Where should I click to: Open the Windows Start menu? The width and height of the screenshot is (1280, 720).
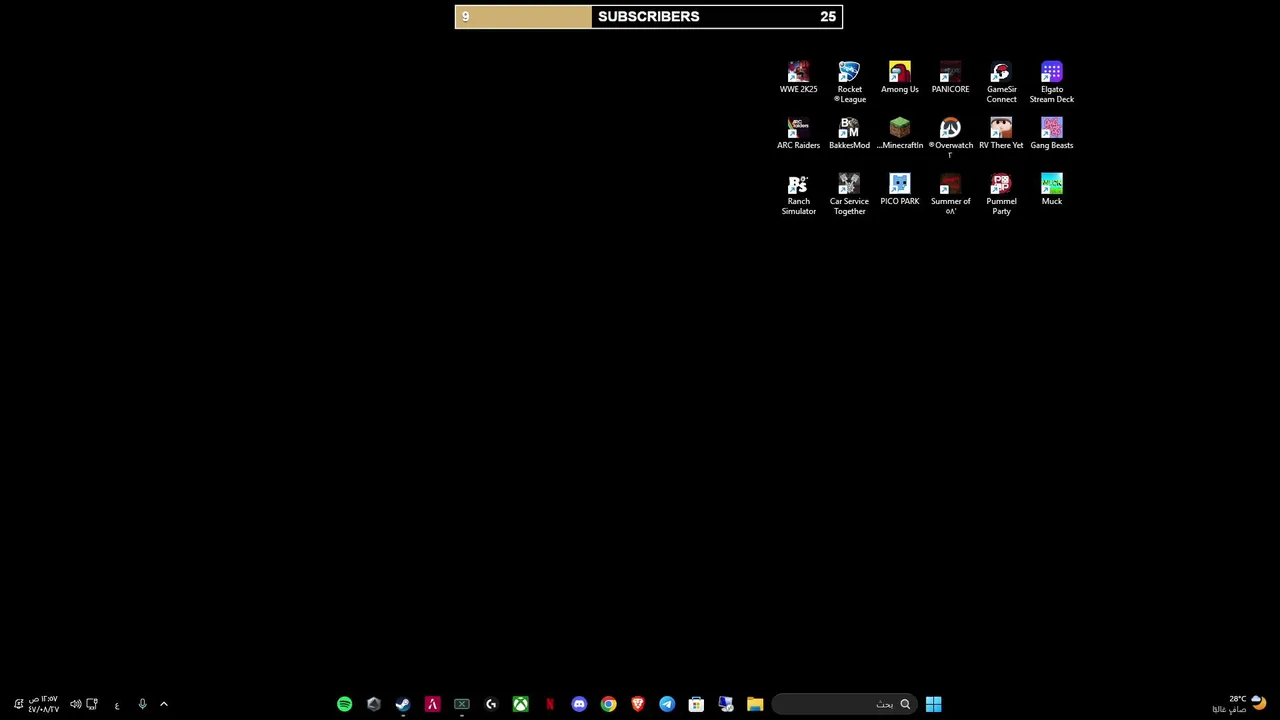tap(933, 704)
